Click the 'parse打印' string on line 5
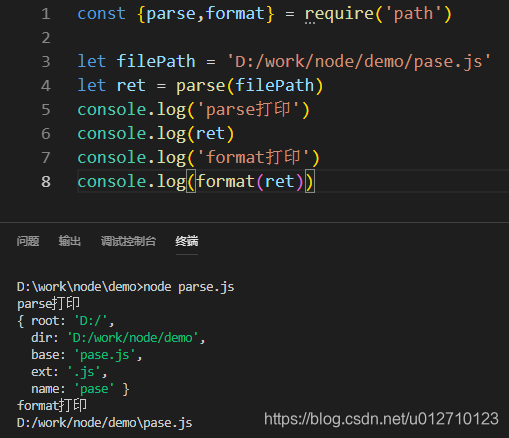 coord(249,110)
